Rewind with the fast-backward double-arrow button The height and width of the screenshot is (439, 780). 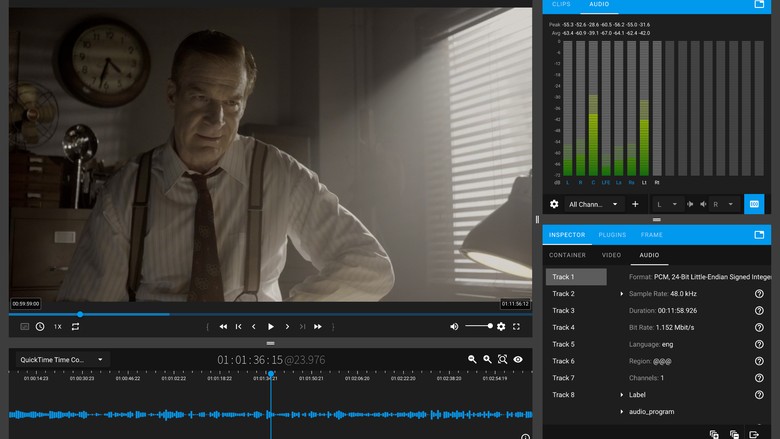(x=223, y=327)
